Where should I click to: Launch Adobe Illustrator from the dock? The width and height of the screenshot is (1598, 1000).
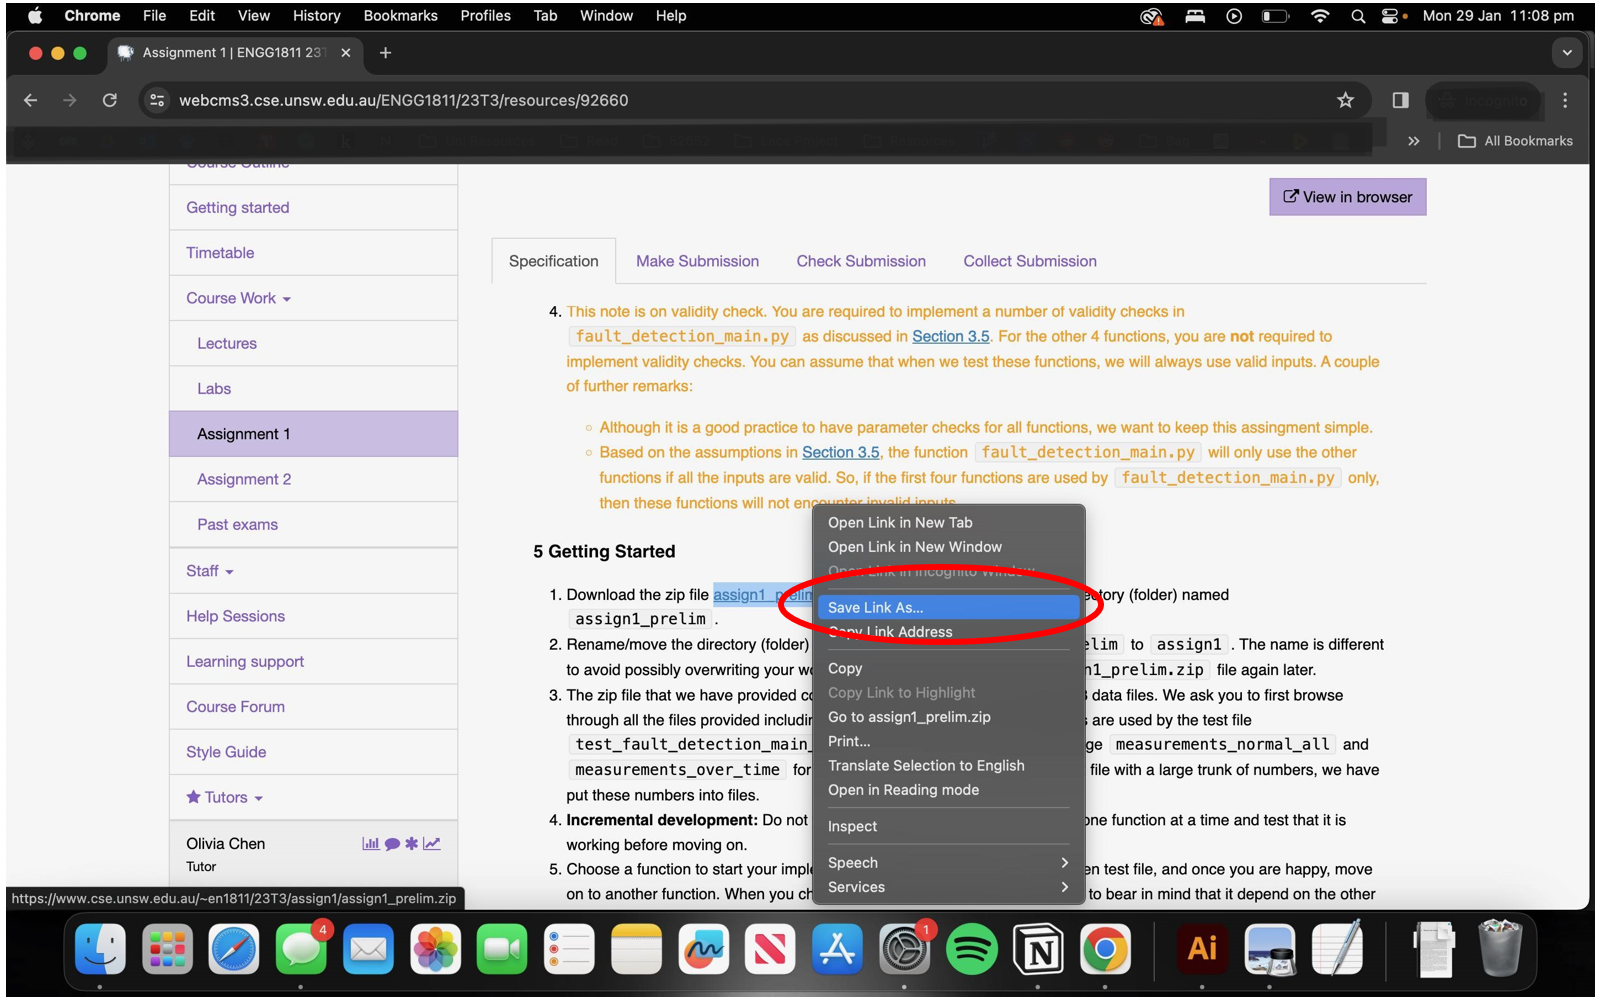pyautogui.click(x=1202, y=948)
